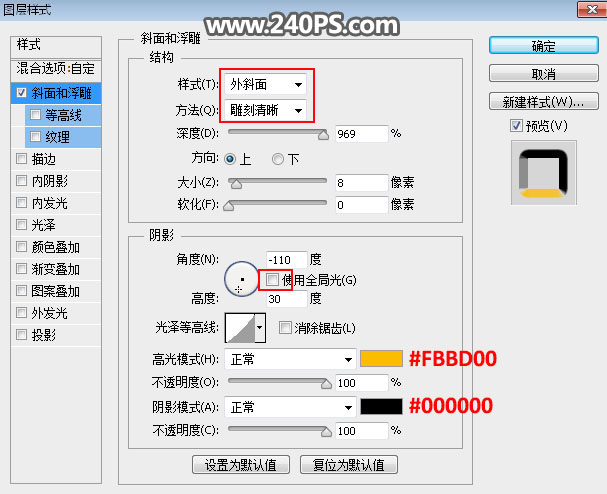This screenshot has height=494, width=607.
Task: Check the 图案叠加 style checkbox
Action: (21, 291)
